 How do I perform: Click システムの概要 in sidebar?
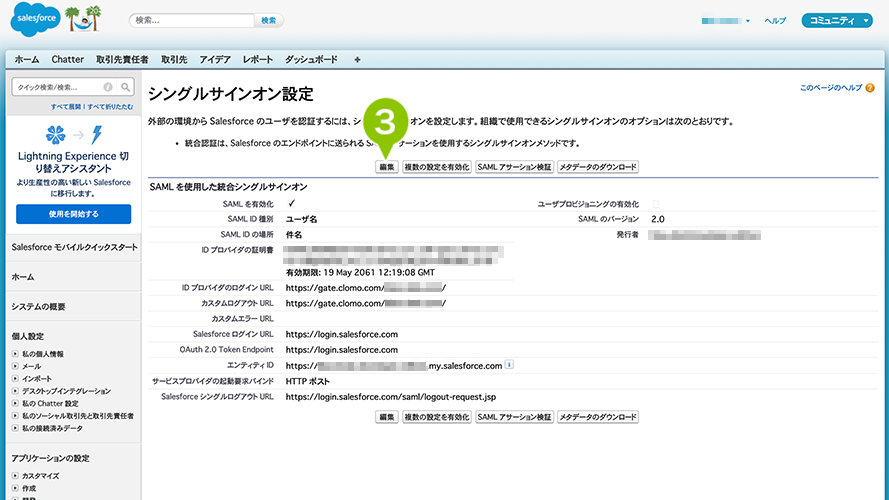[38, 307]
